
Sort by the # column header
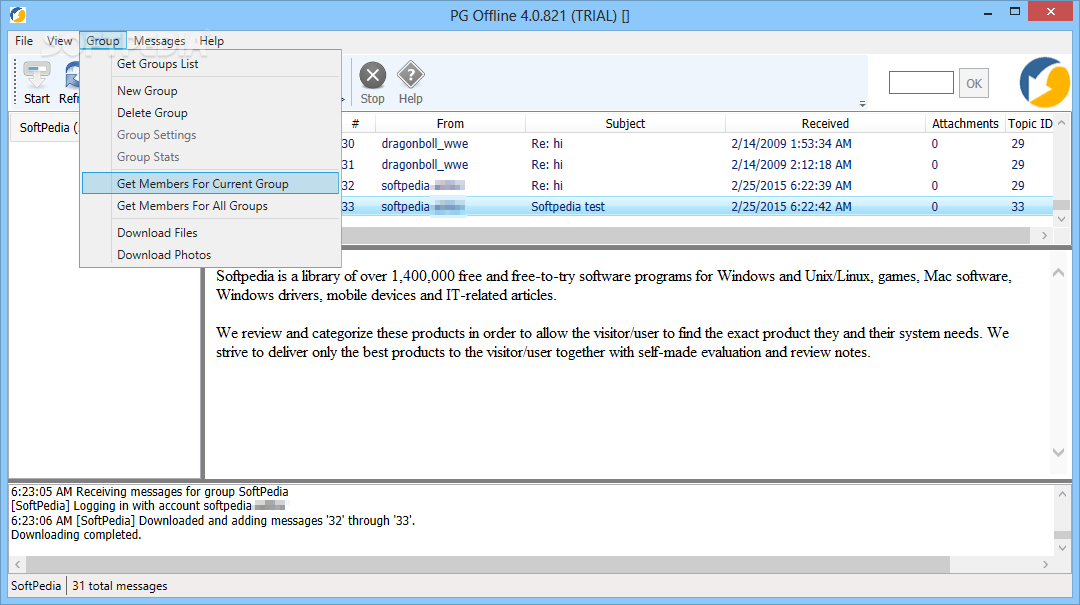click(355, 123)
